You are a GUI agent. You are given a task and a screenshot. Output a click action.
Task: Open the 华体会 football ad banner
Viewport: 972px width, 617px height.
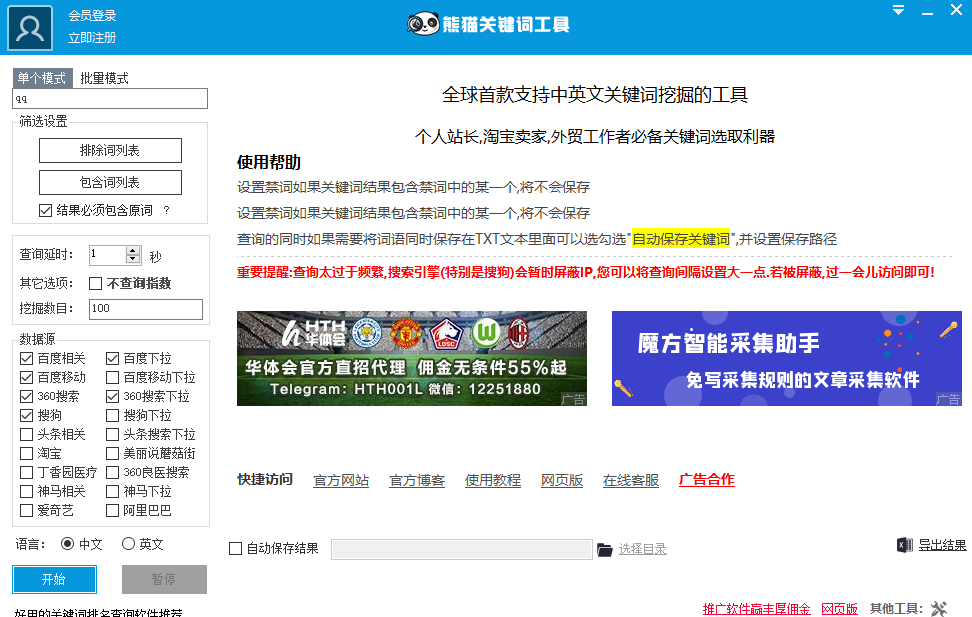coord(412,358)
